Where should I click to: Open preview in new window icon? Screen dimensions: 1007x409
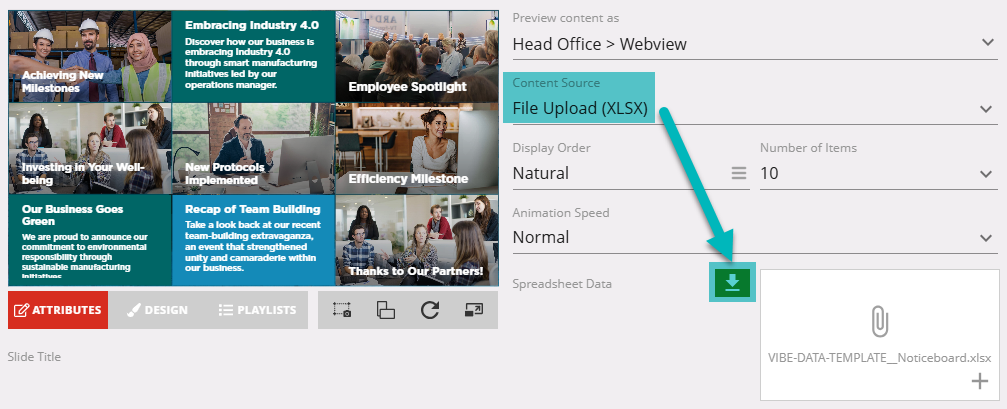473,310
